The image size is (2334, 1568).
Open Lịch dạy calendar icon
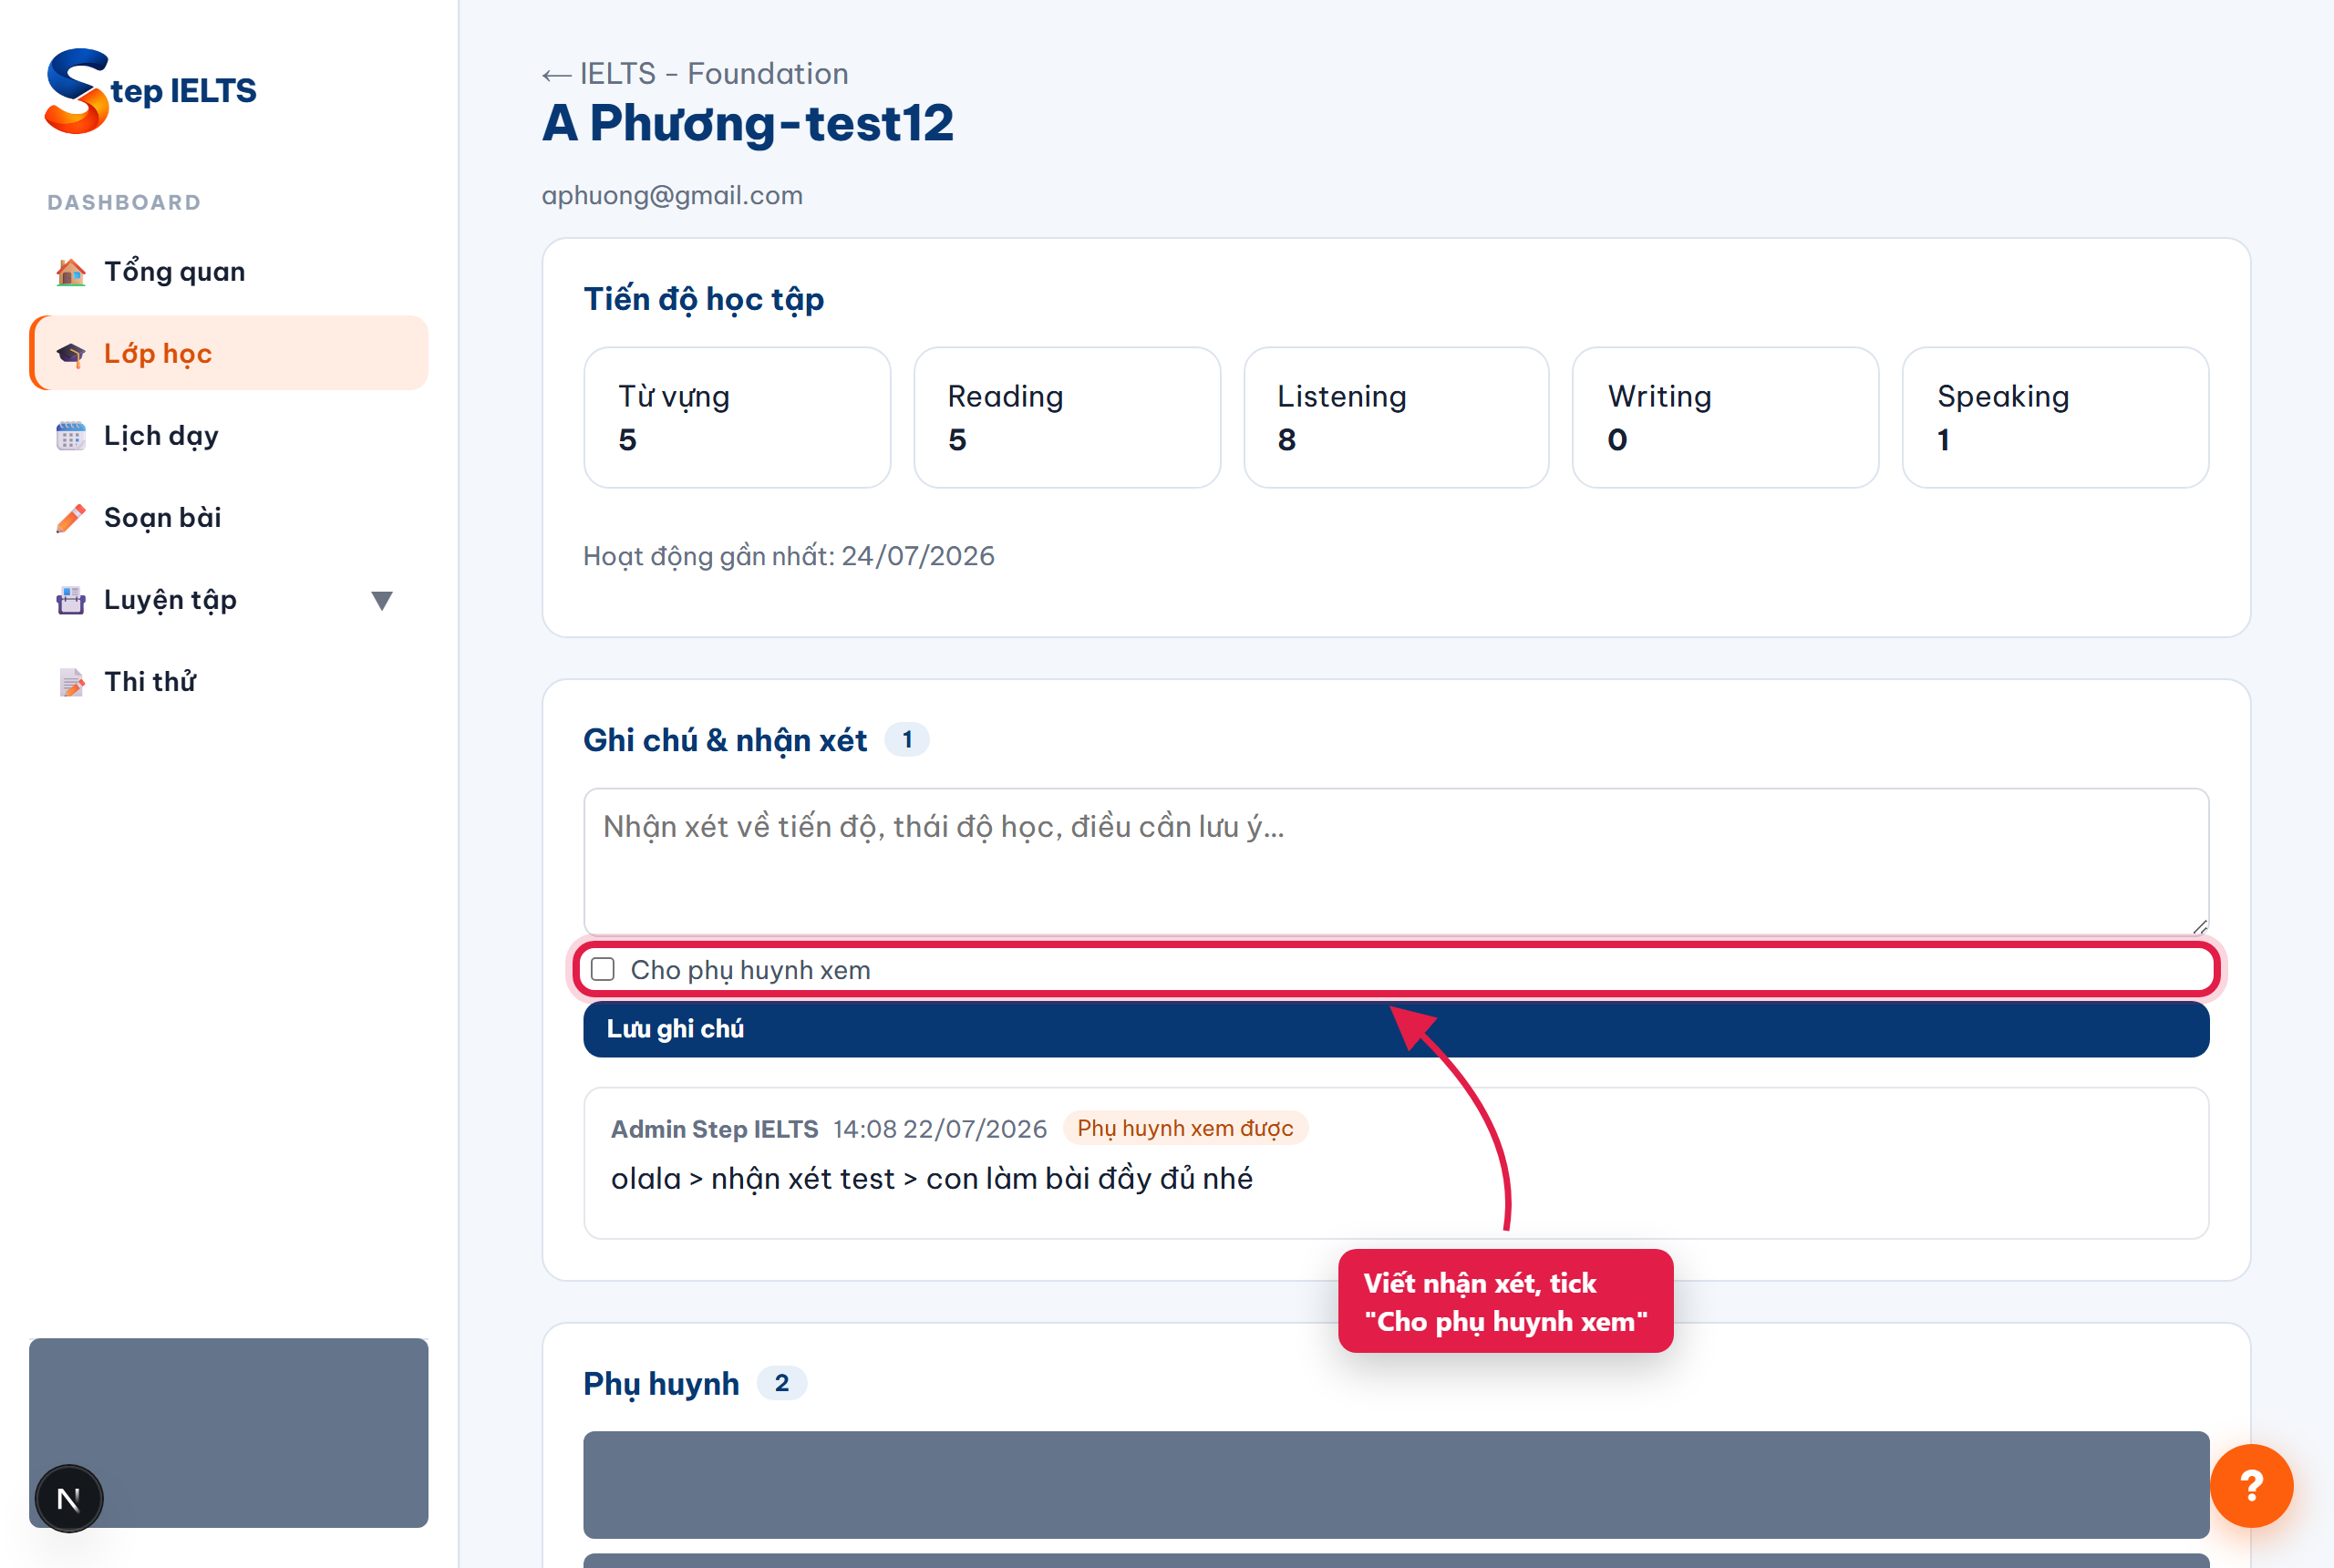coord(70,436)
